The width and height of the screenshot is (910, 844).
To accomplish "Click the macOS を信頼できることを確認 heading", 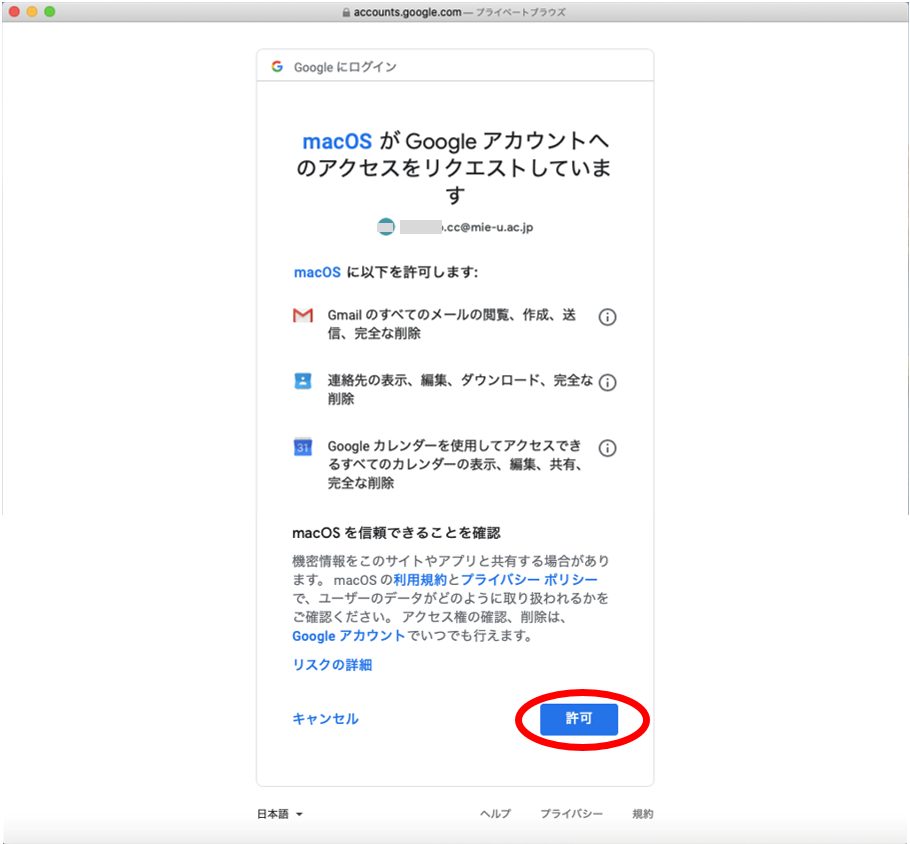I will click(x=396, y=533).
